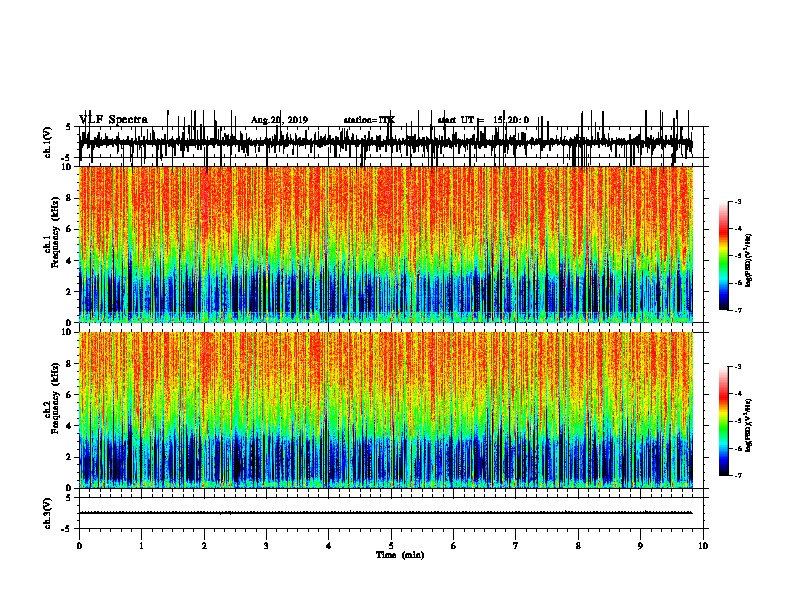
Task: Click the "-3" label on ch.1 color scale
Action: [738, 201]
